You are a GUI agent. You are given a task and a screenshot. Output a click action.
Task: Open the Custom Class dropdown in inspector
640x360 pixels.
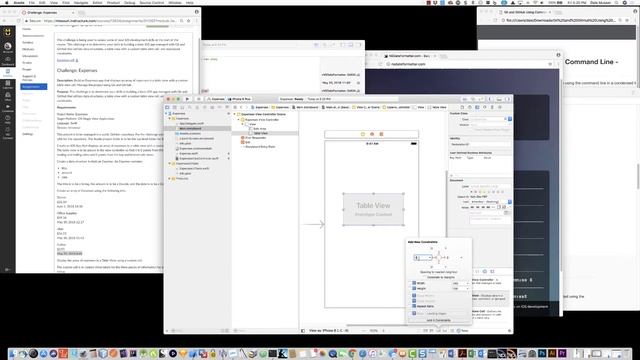click(510, 119)
